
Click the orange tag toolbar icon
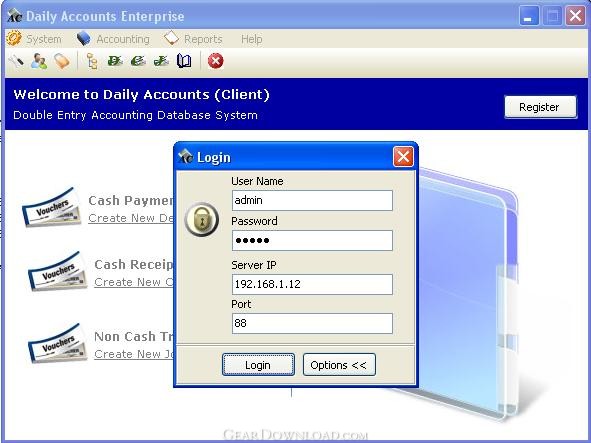62,61
